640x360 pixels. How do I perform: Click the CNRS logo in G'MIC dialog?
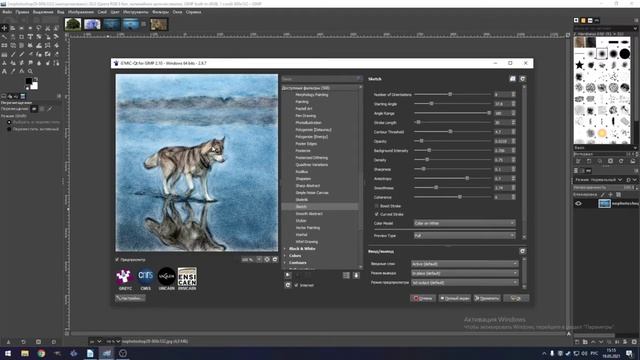coord(146,279)
